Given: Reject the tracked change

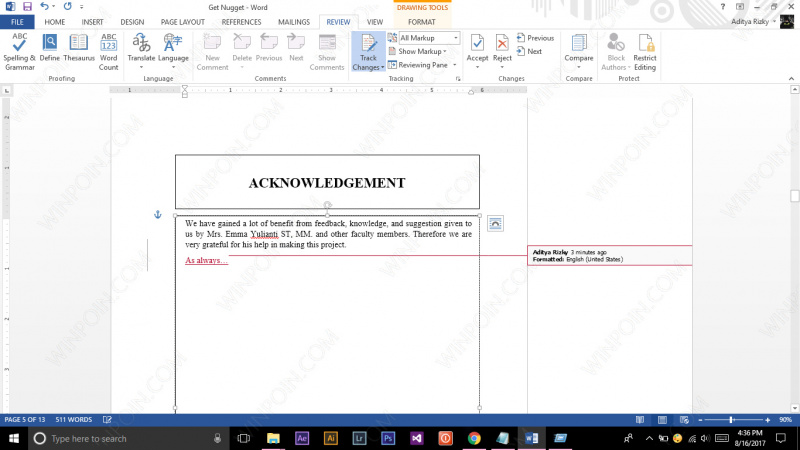Looking at the screenshot, I should pos(502,52).
